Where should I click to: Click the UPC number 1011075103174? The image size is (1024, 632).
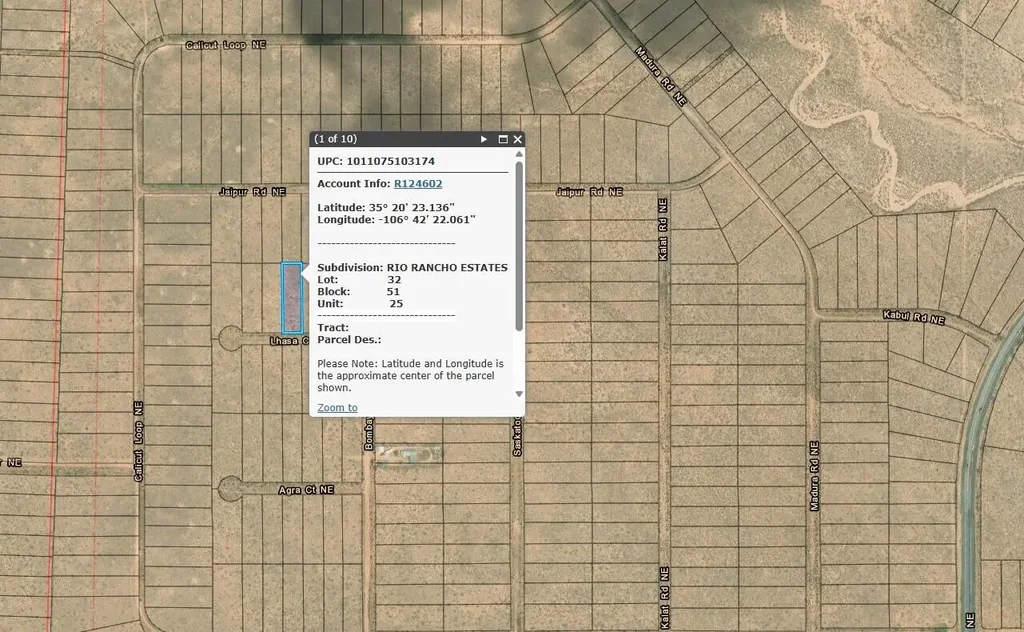[x=390, y=161]
